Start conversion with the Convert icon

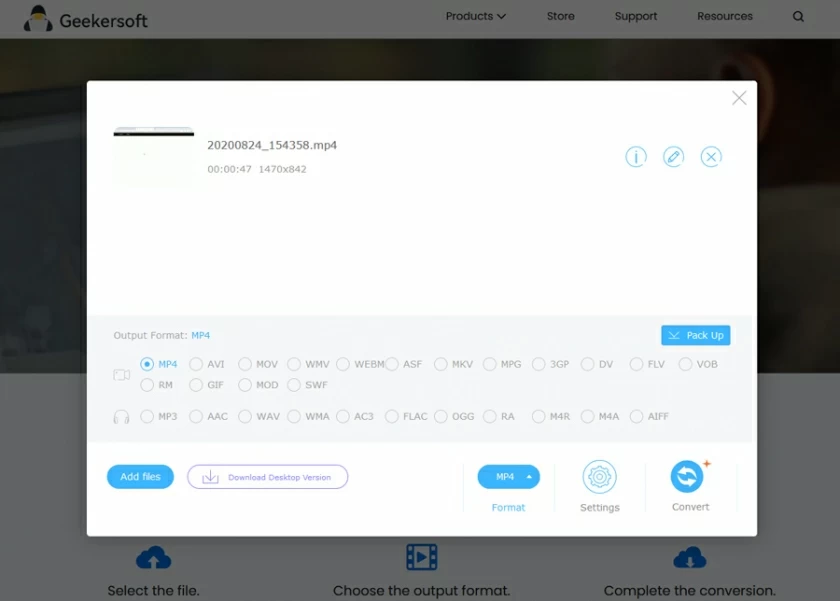(688, 477)
